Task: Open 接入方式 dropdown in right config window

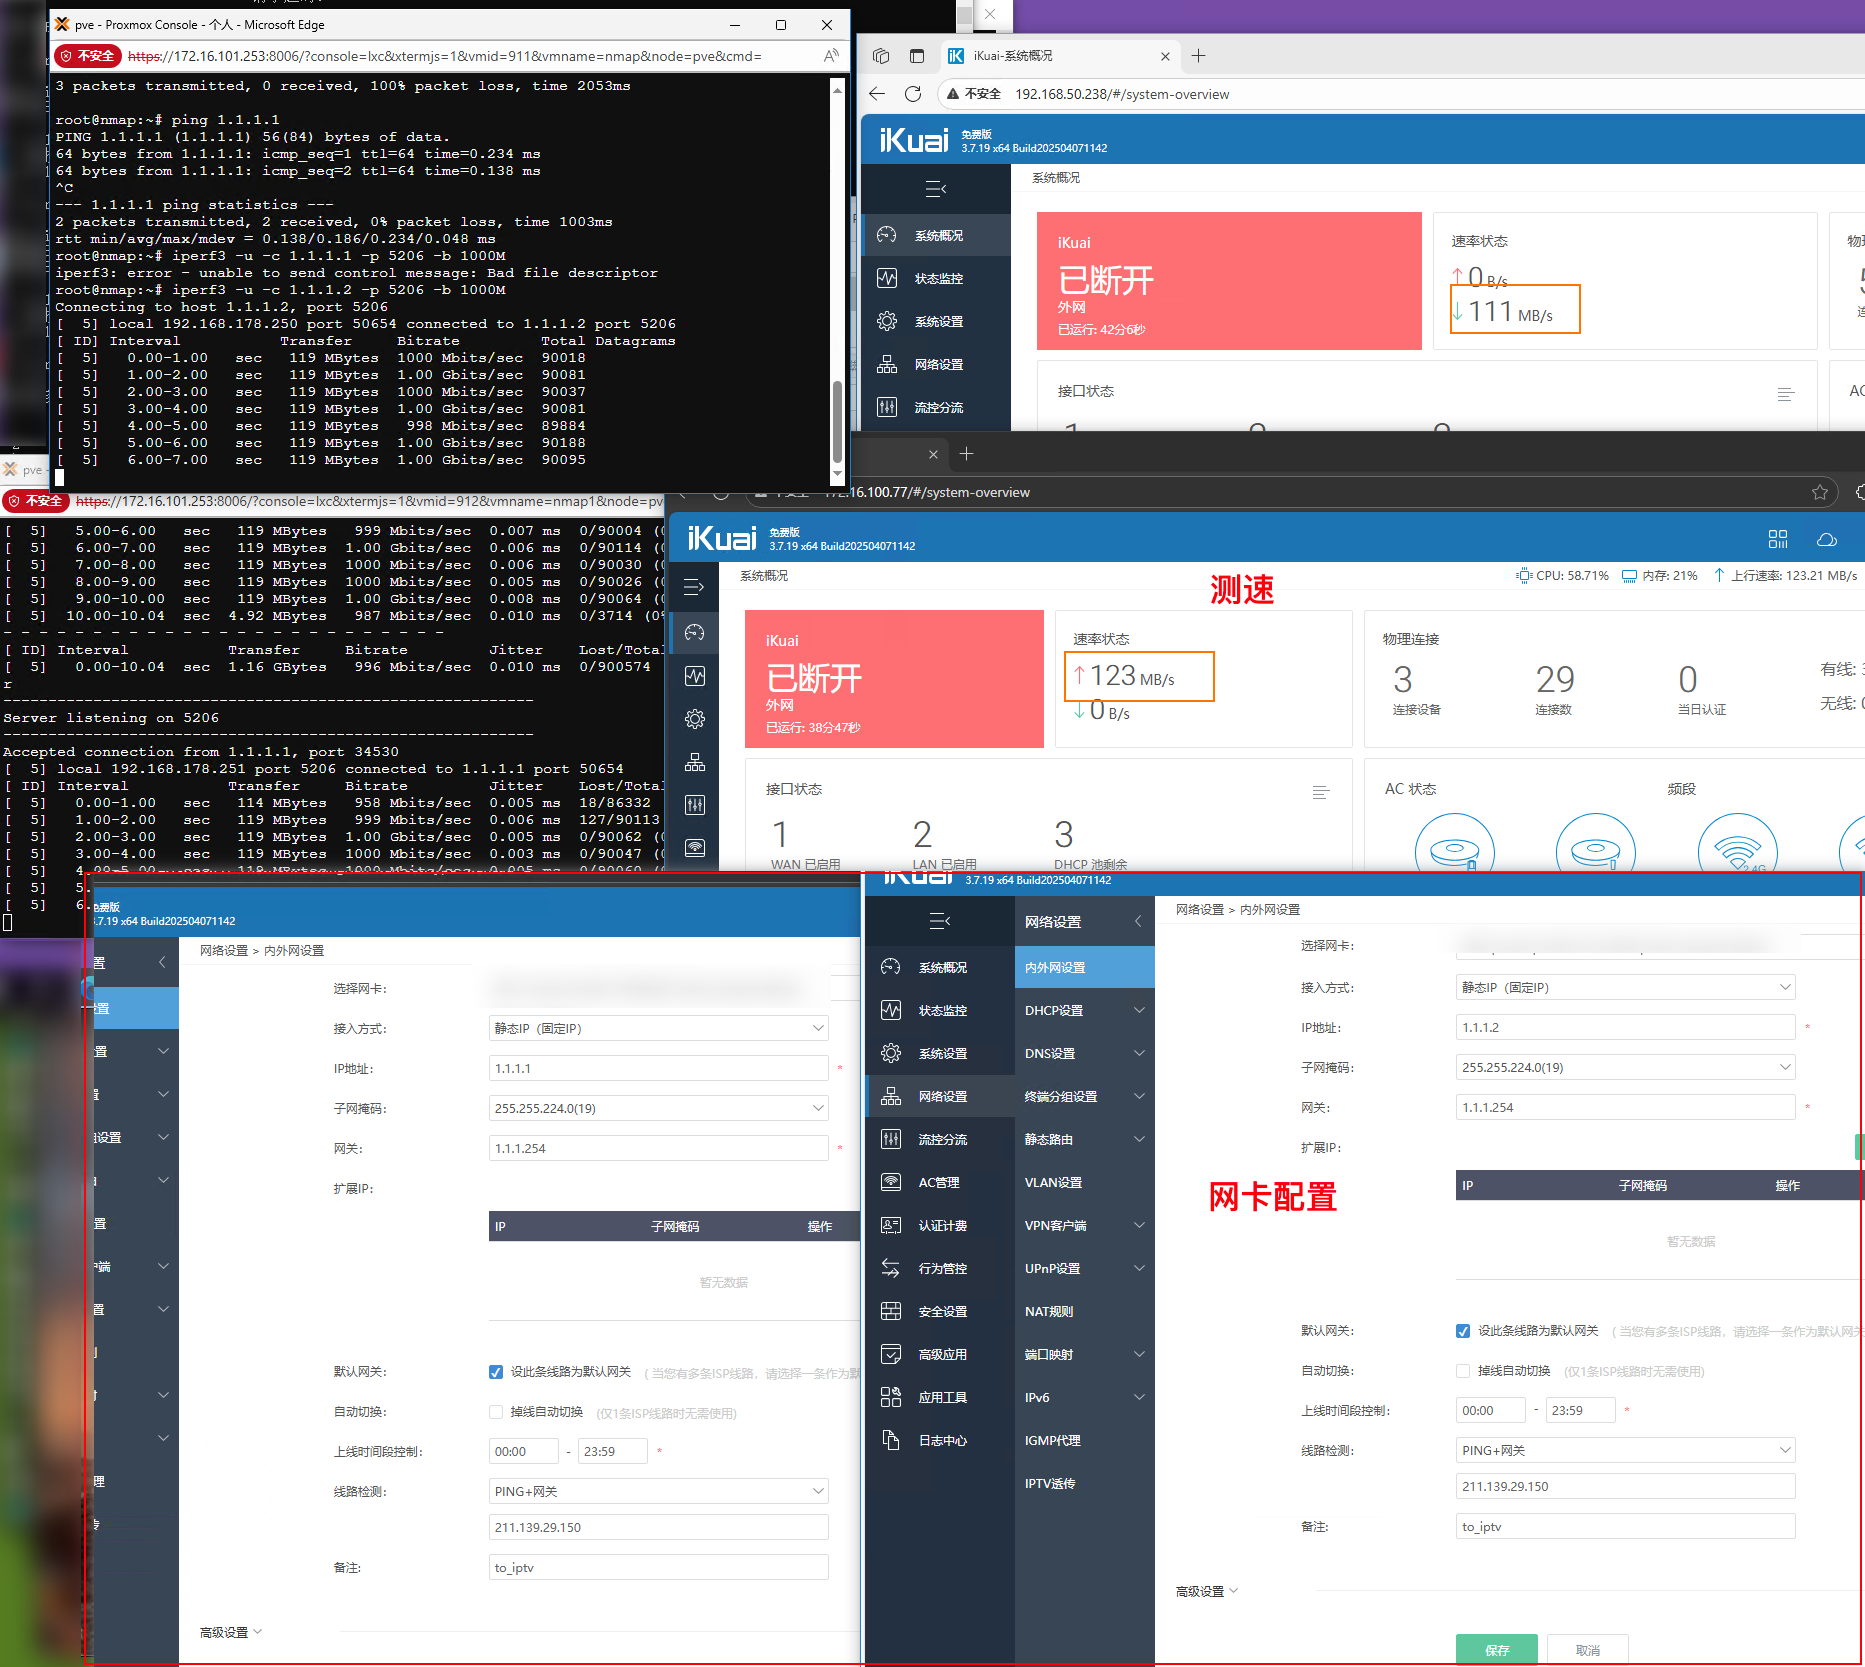Action: [x=1625, y=987]
